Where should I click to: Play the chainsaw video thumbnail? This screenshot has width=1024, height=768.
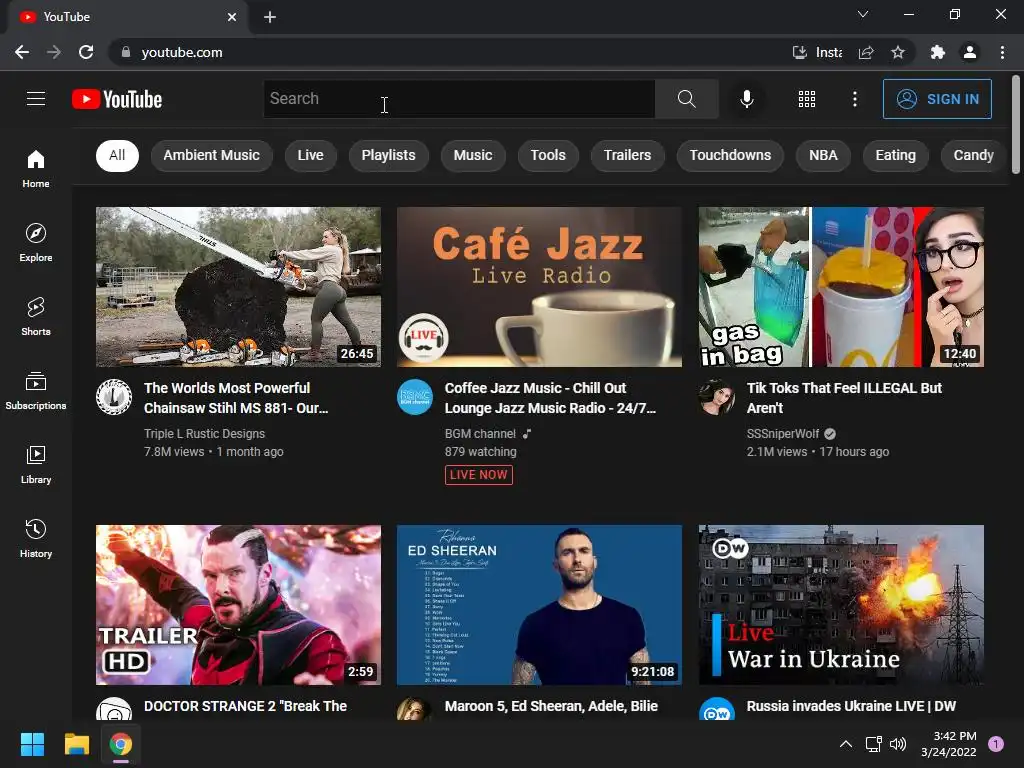tap(238, 287)
